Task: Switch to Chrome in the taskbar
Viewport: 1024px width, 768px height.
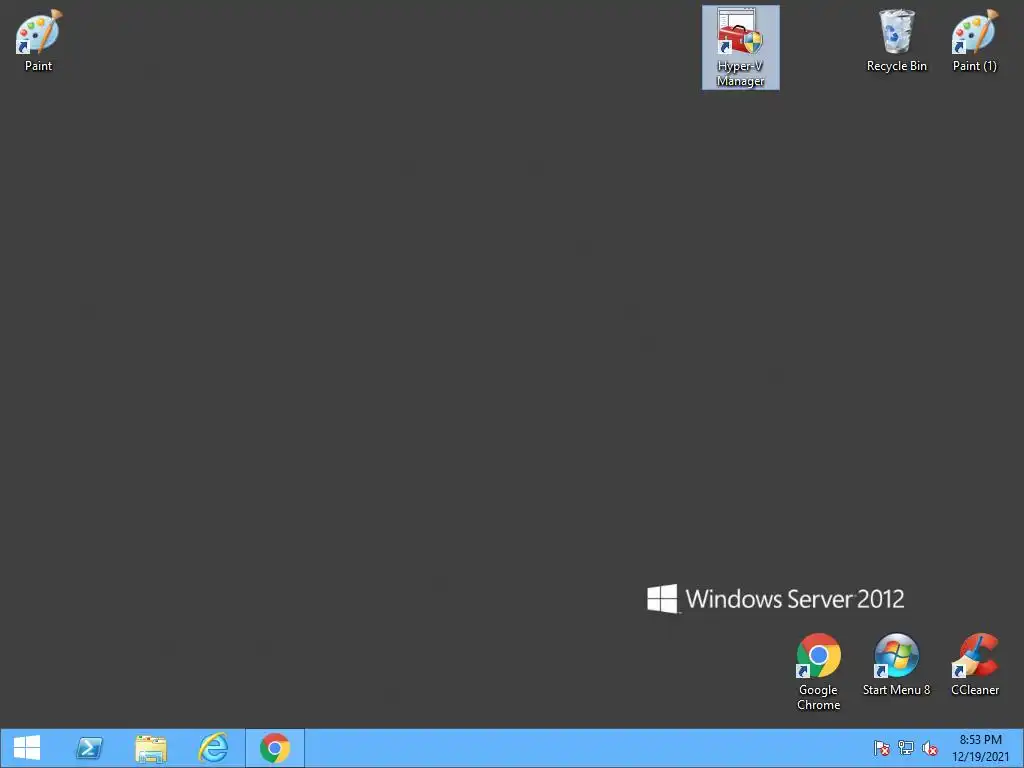Action: coord(275,748)
